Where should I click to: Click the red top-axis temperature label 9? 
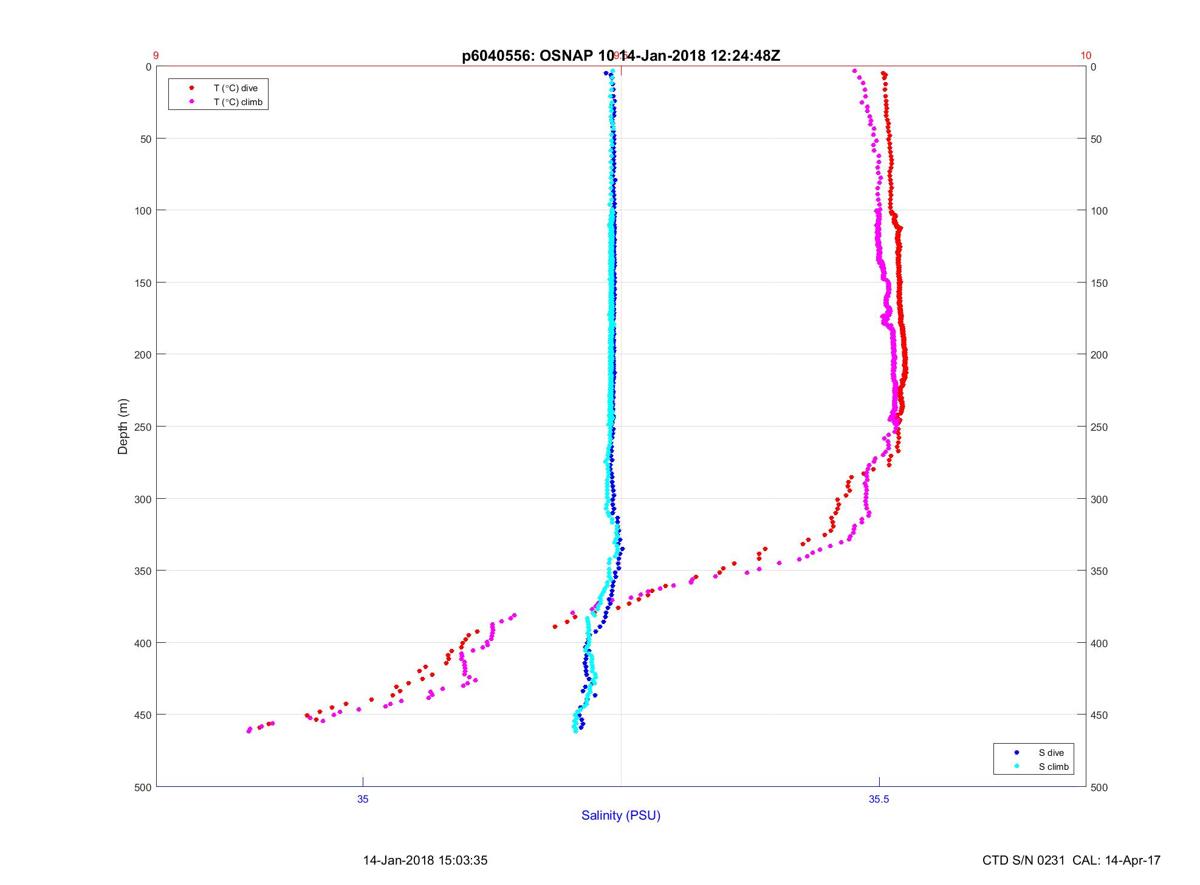click(x=156, y=56)
